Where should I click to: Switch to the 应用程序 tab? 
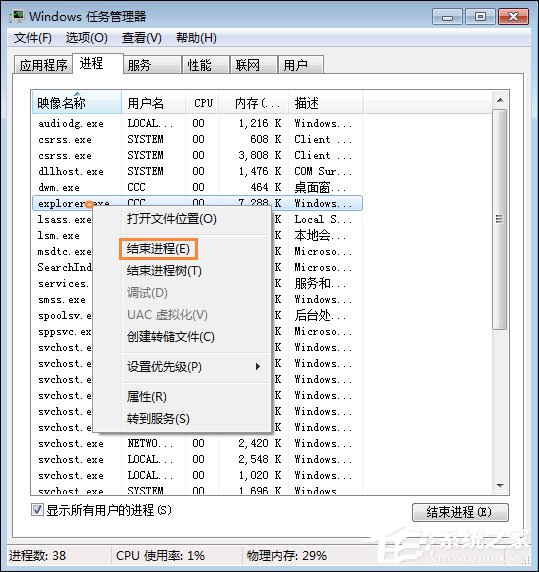[43, 65]
